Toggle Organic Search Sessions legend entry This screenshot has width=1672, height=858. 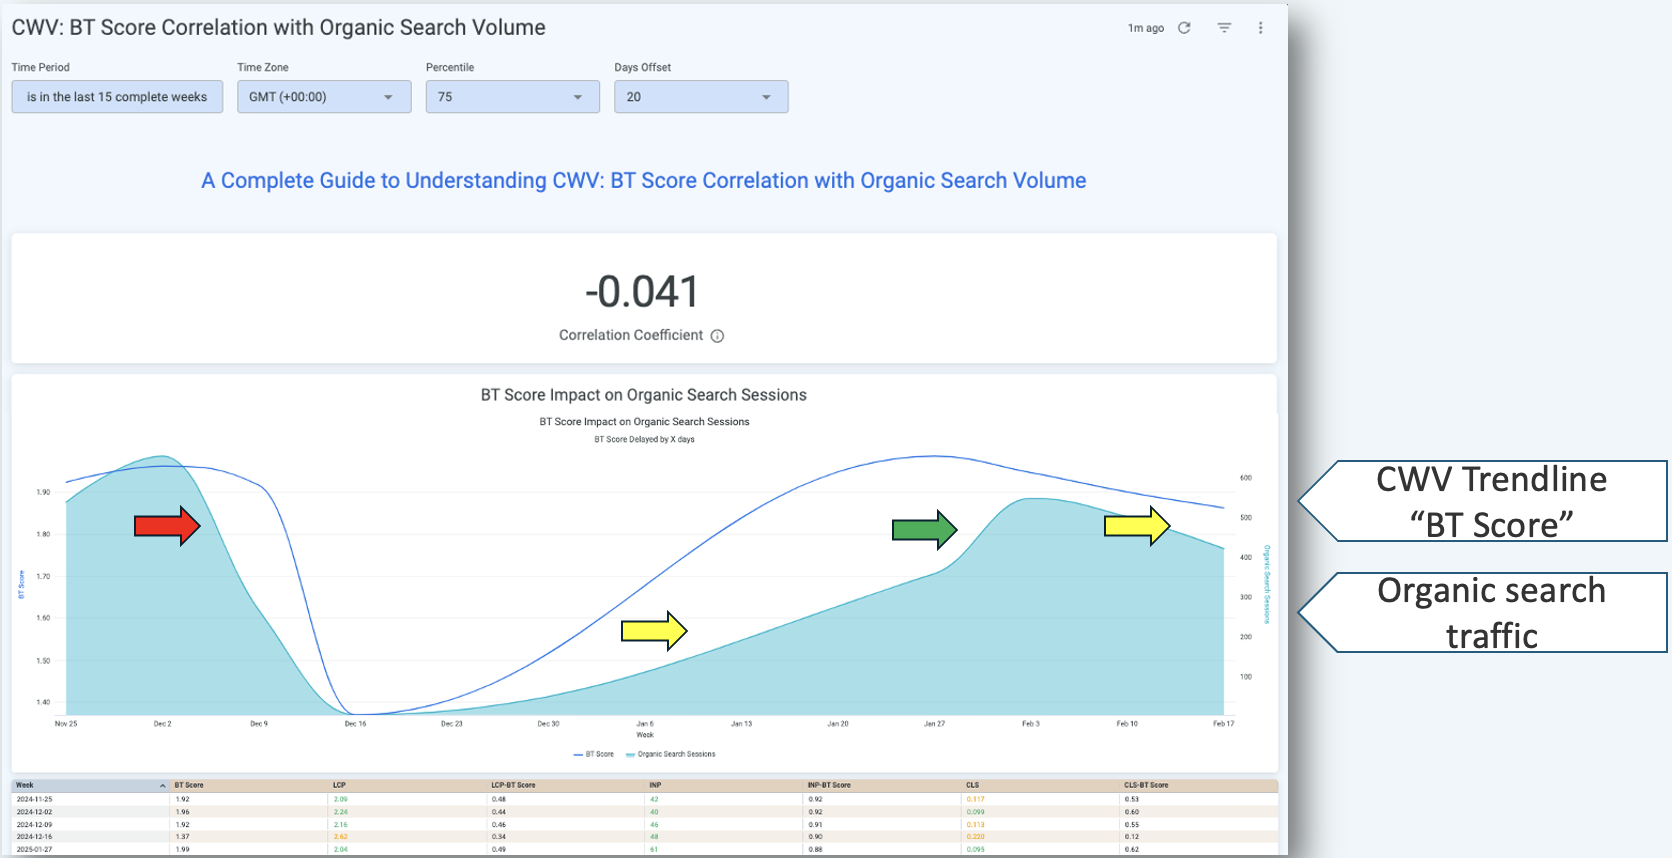(671, 754)
